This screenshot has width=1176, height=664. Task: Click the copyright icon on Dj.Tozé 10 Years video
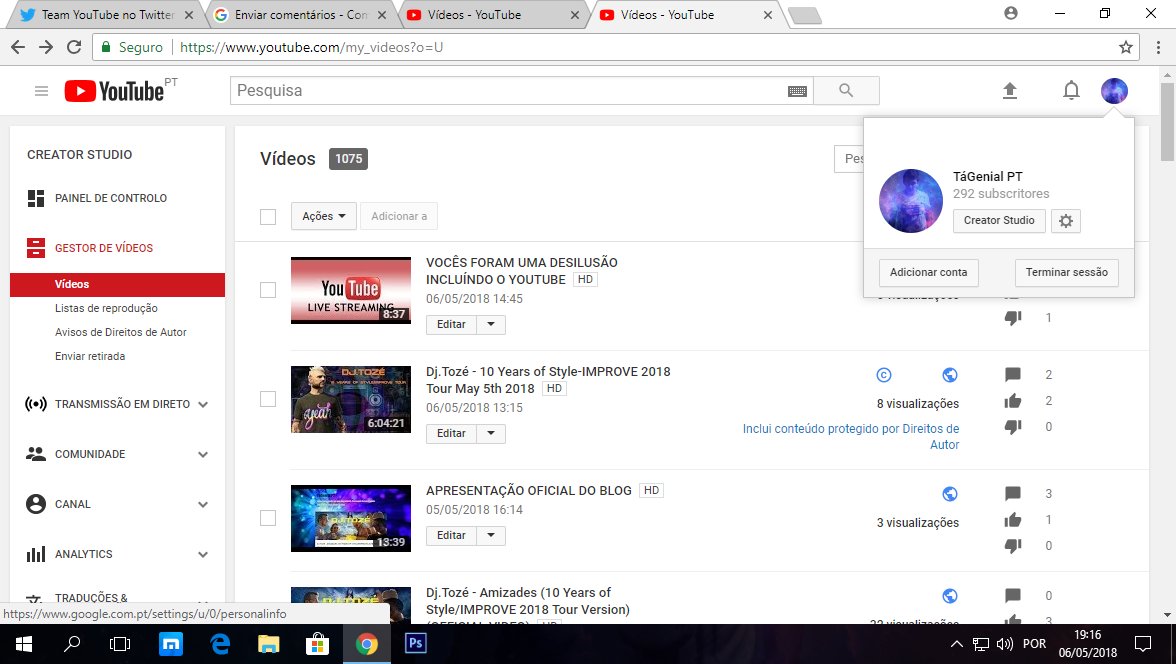(884, 375)
